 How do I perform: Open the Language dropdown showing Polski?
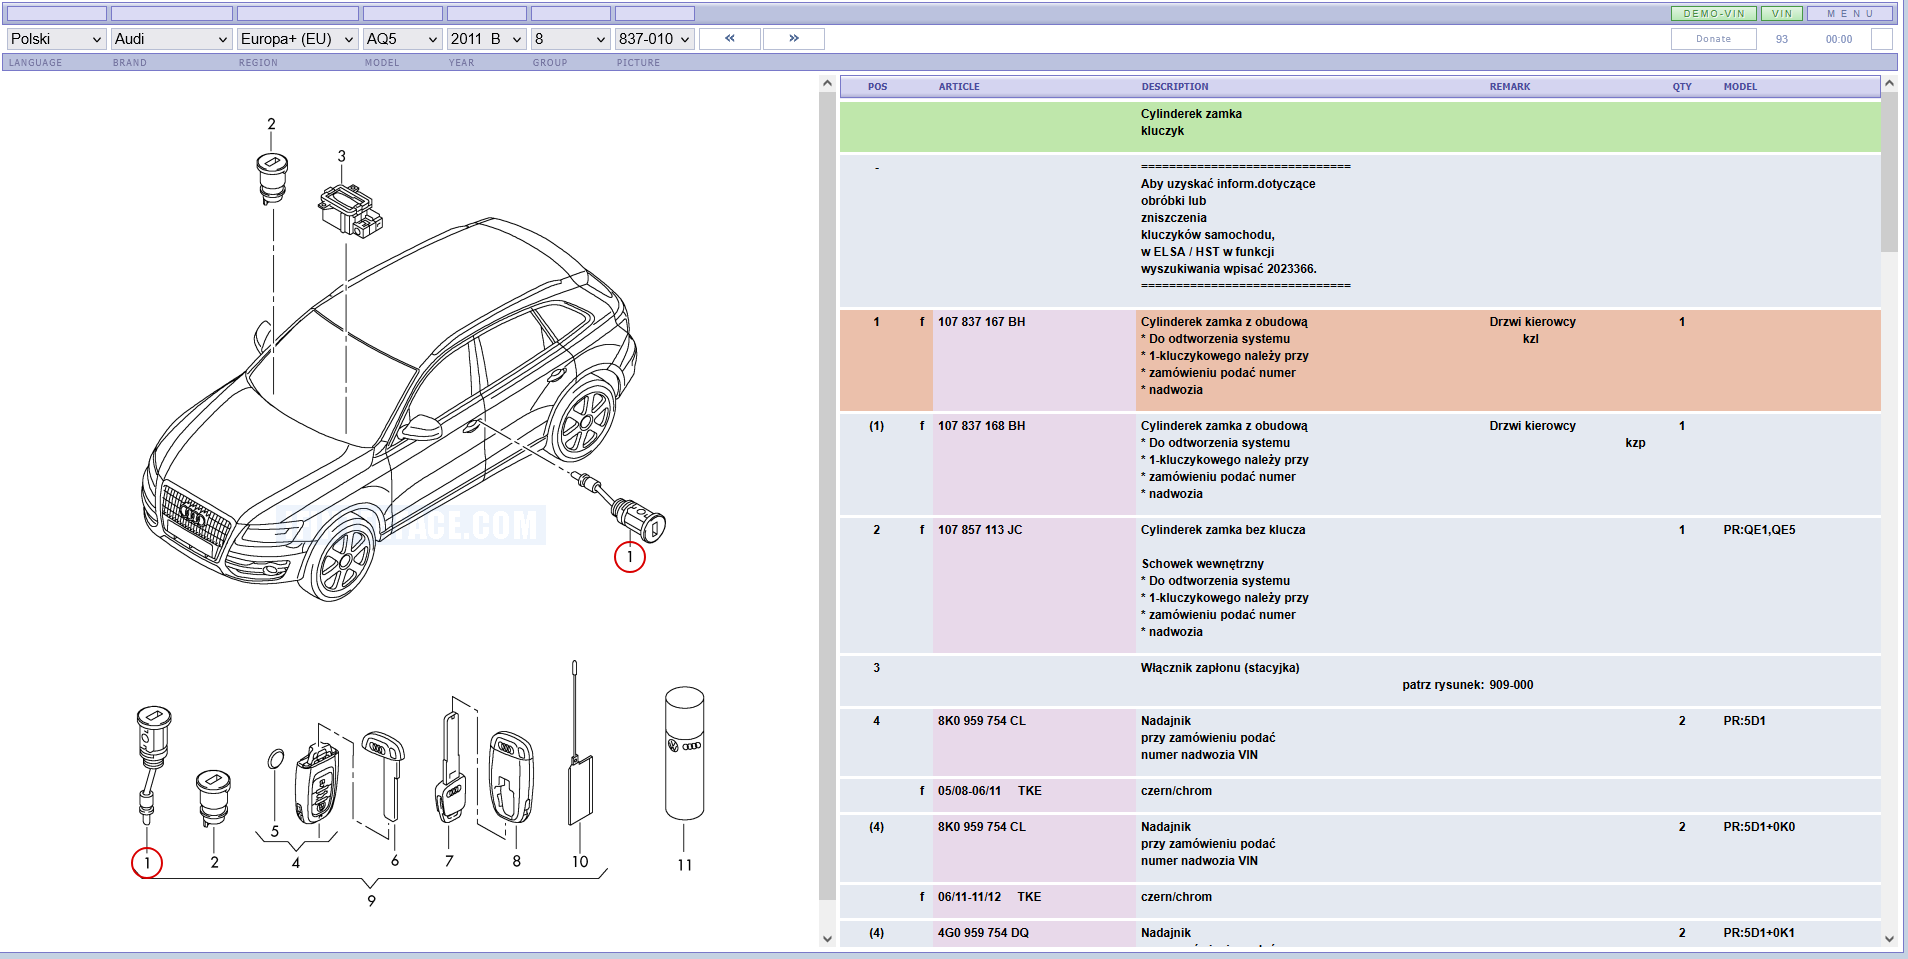(x=56, y=39)
